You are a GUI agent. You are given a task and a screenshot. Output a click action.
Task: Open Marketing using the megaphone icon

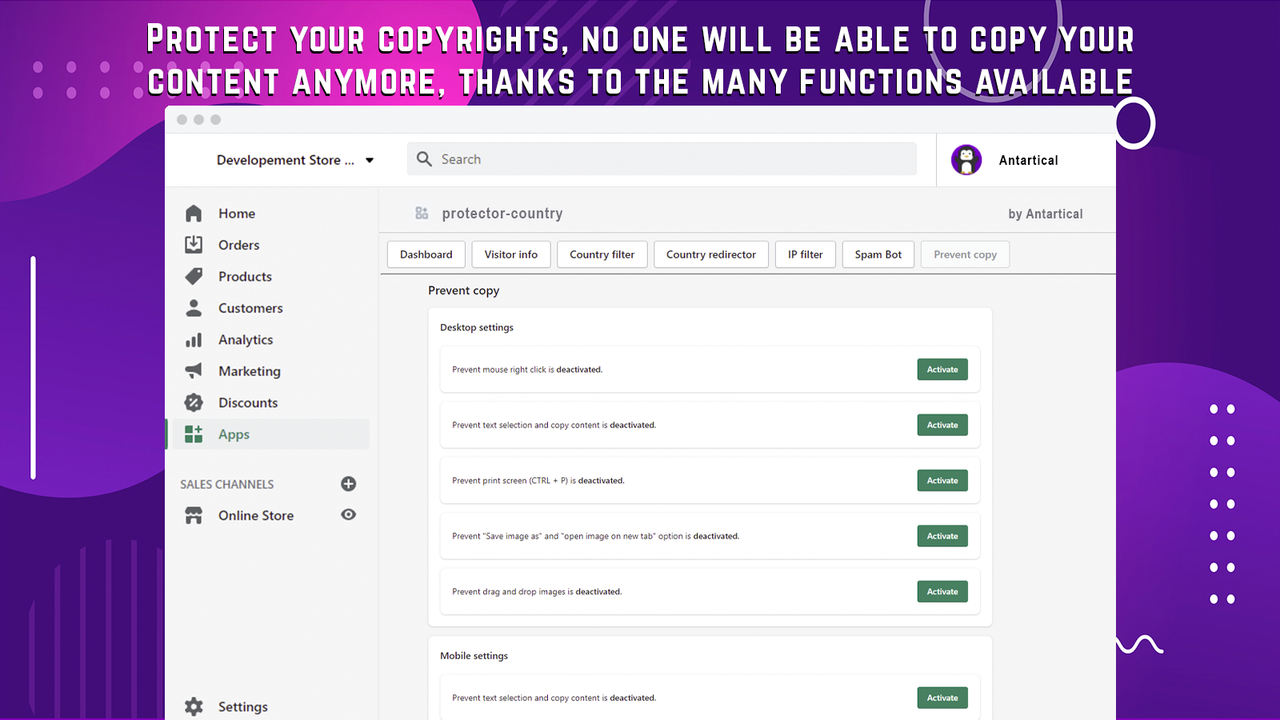pyautogui.click(x=193, y=371)
